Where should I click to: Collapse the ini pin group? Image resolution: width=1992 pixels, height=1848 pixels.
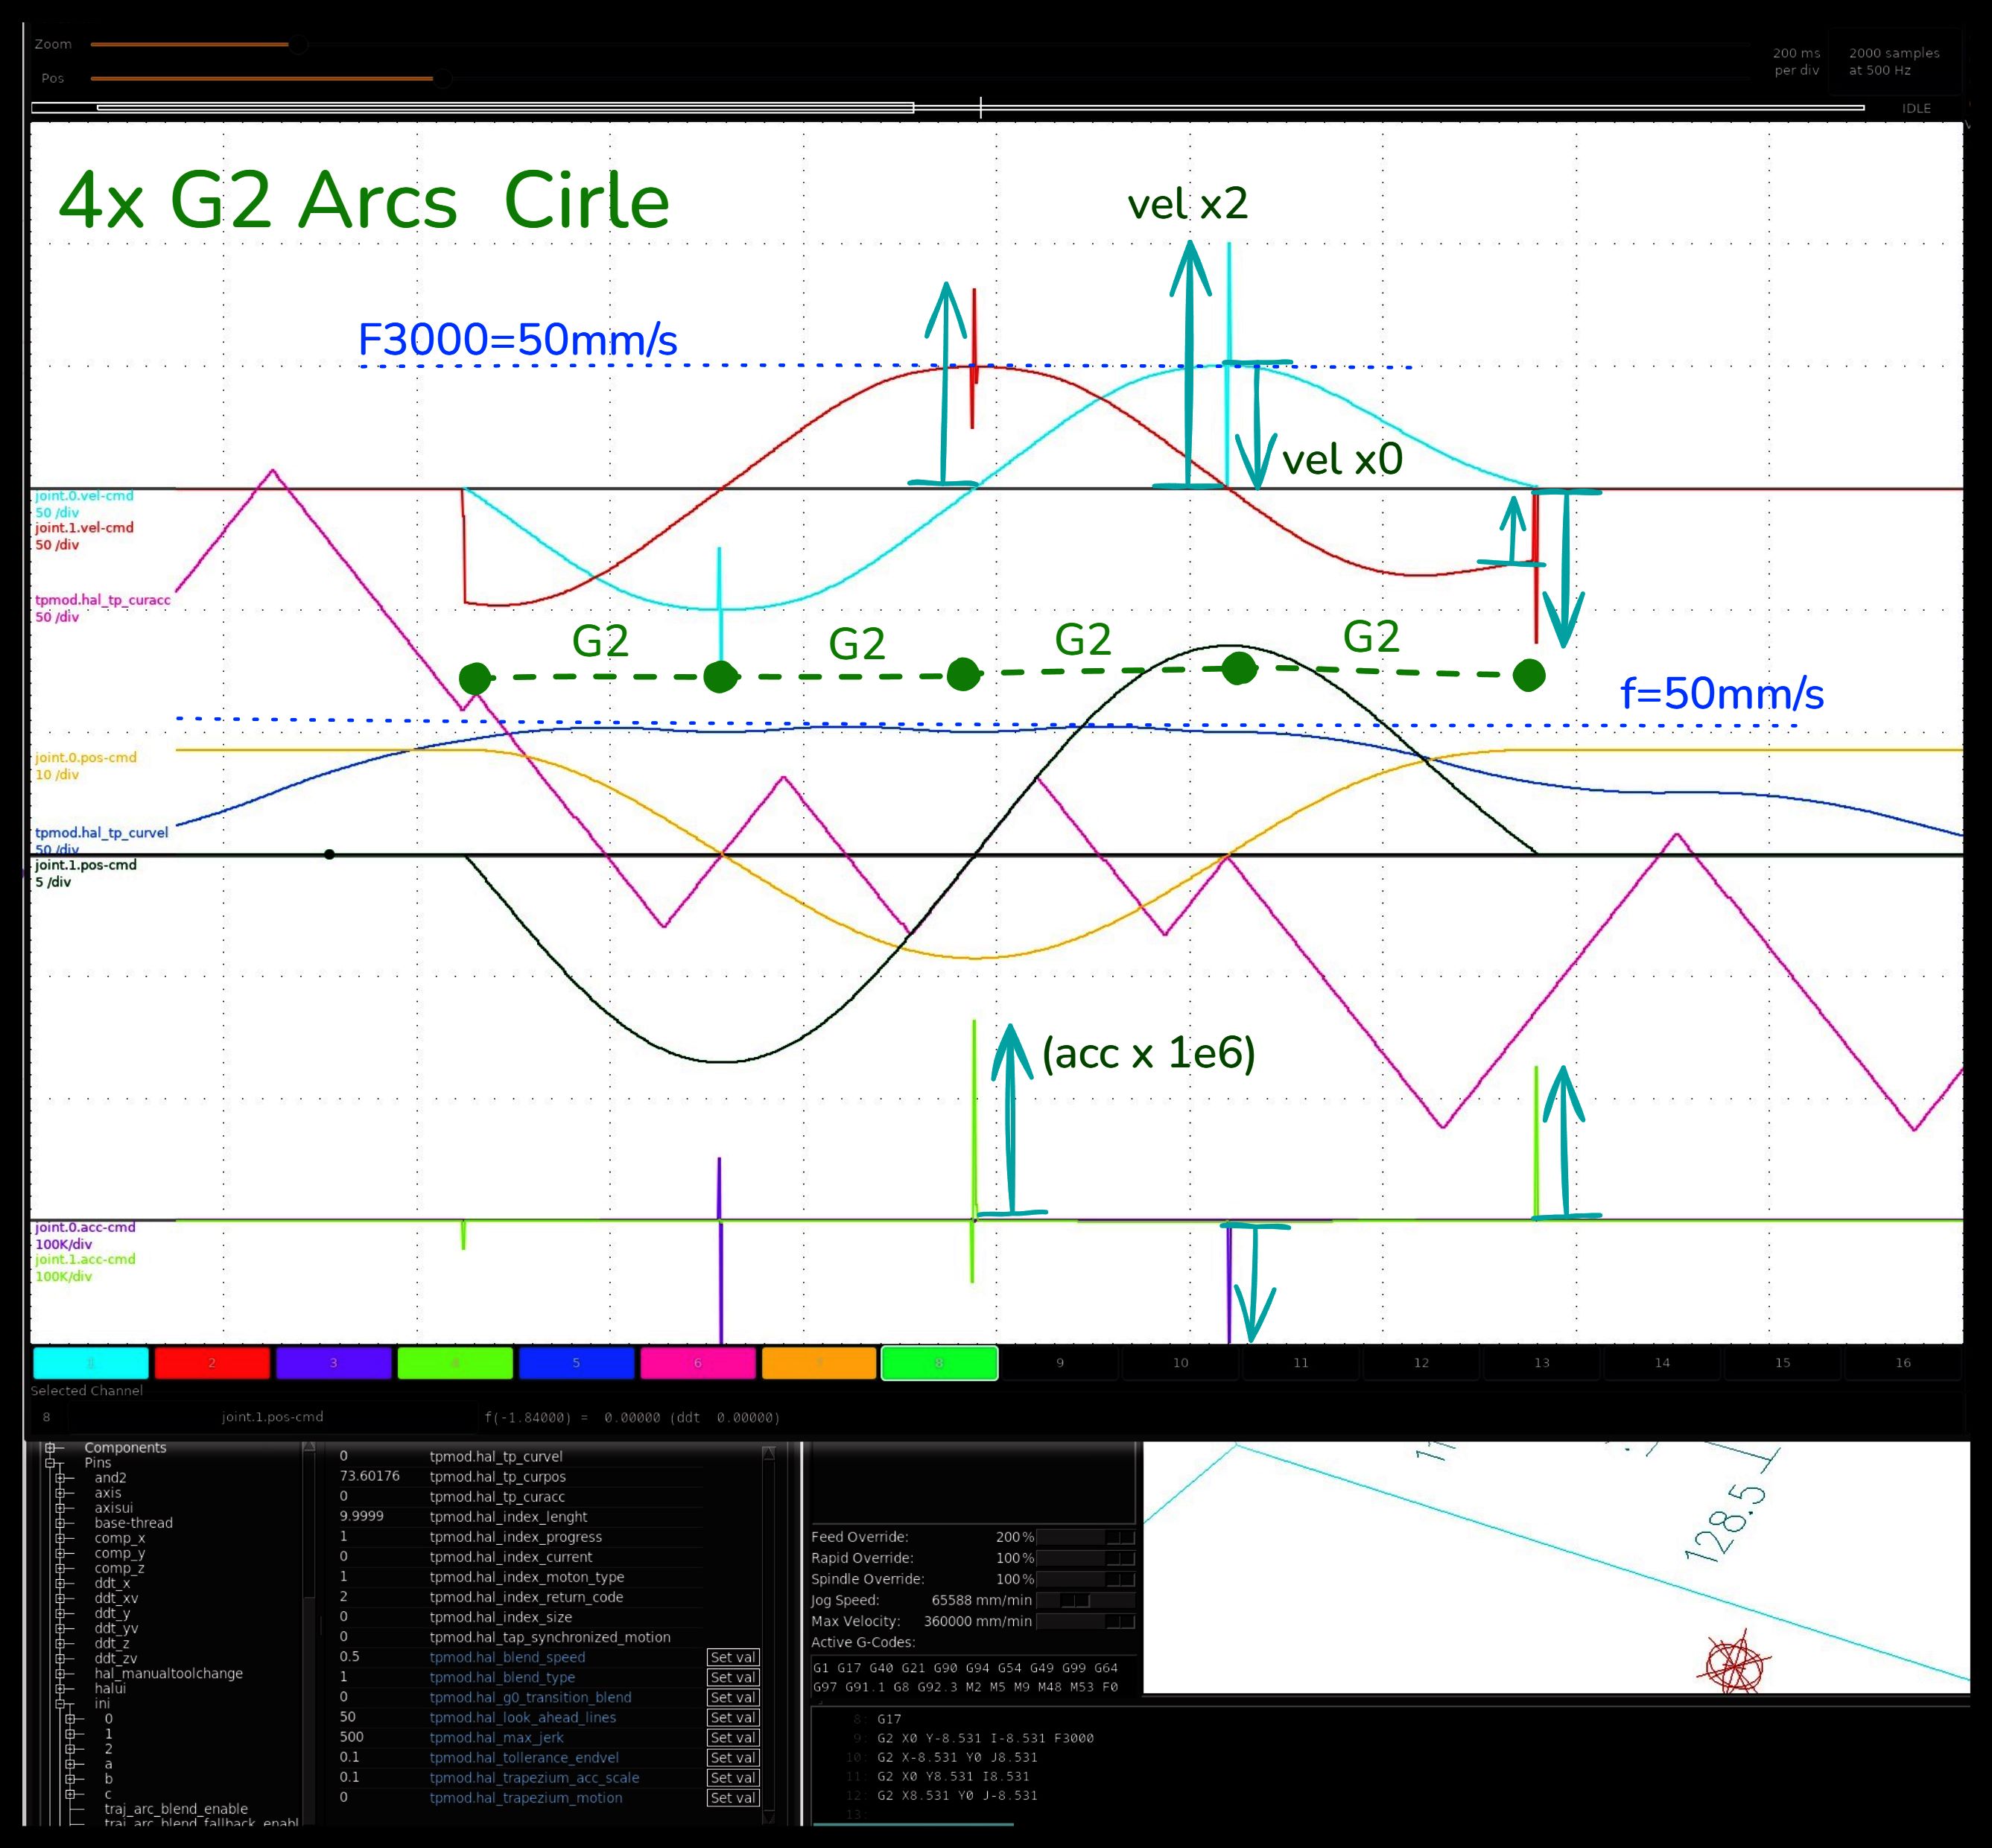coord(60,1703)
